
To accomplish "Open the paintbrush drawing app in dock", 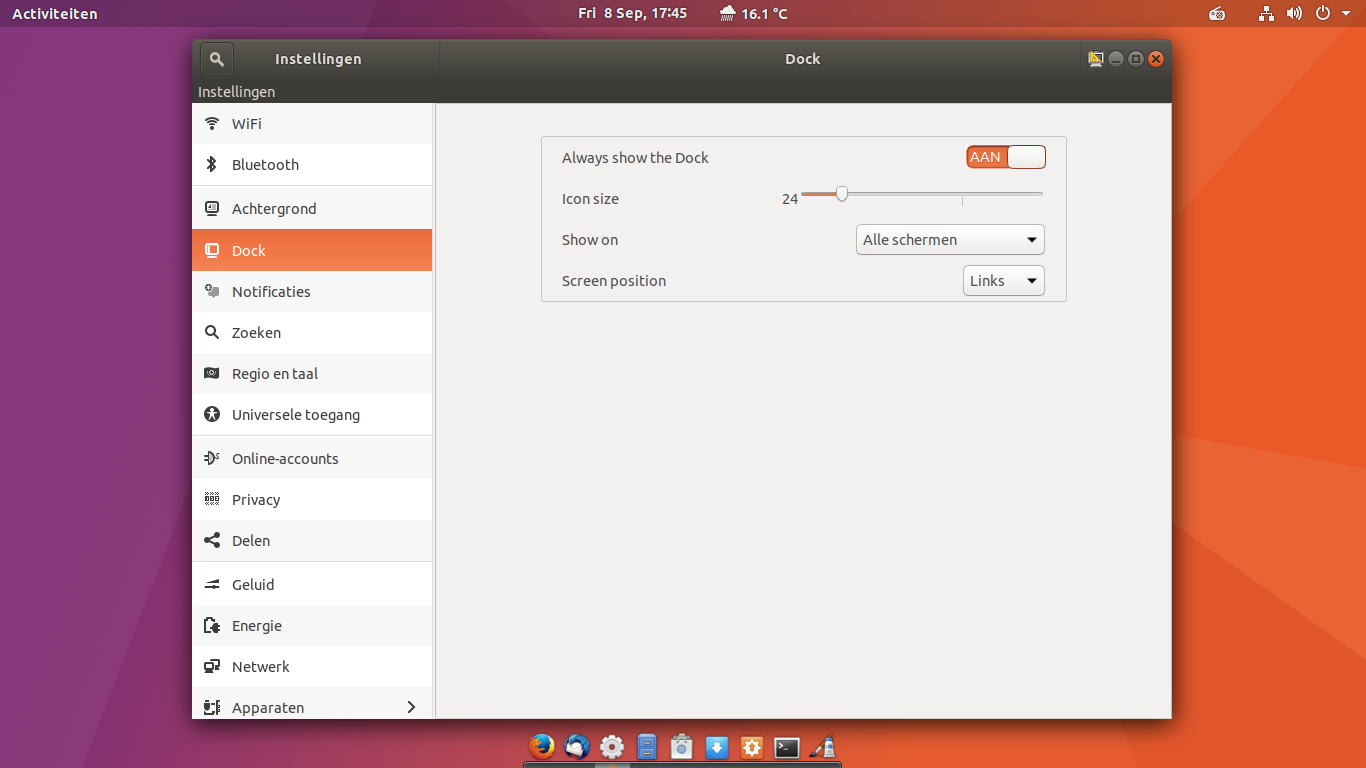I will 822,746.
